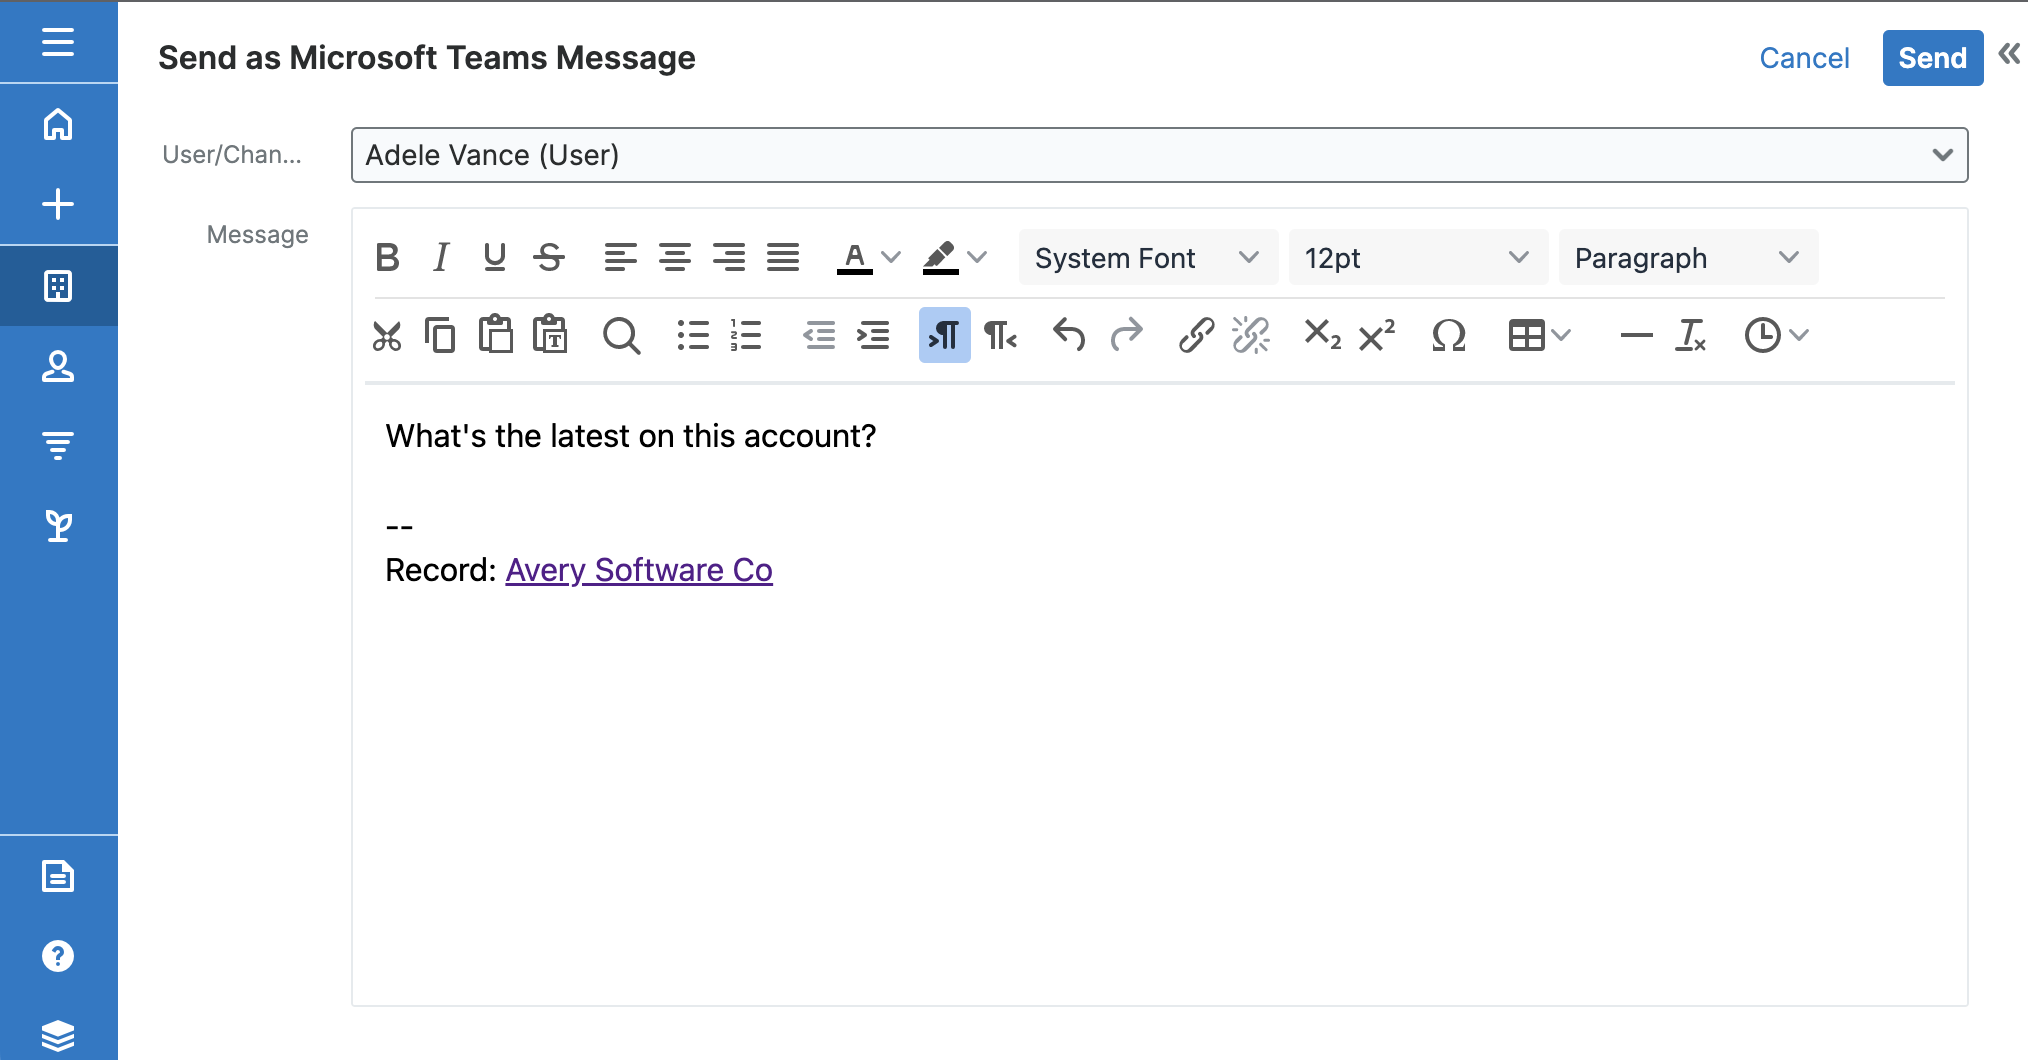
Task: Open find and replace in the editor
Action: (x=621, y=336)
